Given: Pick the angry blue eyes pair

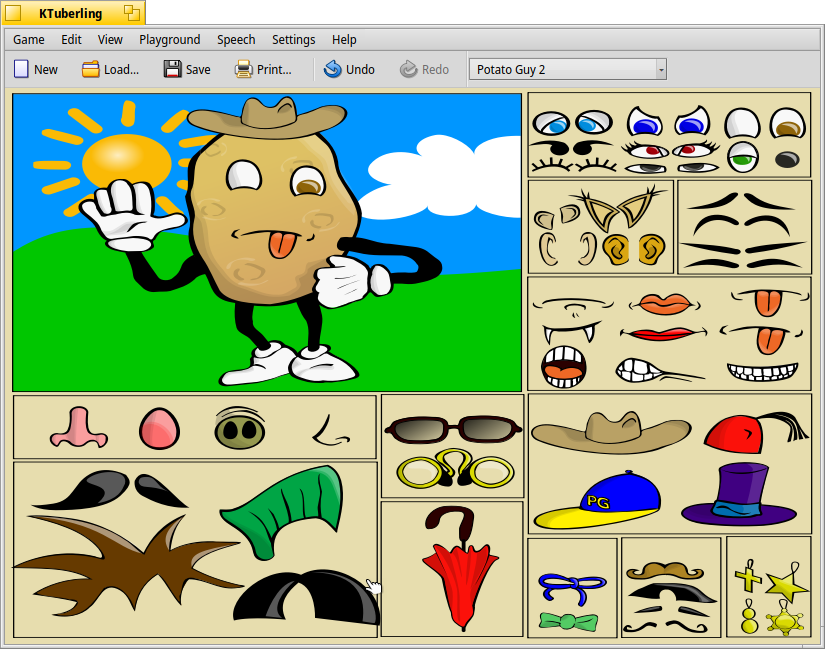Looking at the screenshot, I should pos(669,121).
